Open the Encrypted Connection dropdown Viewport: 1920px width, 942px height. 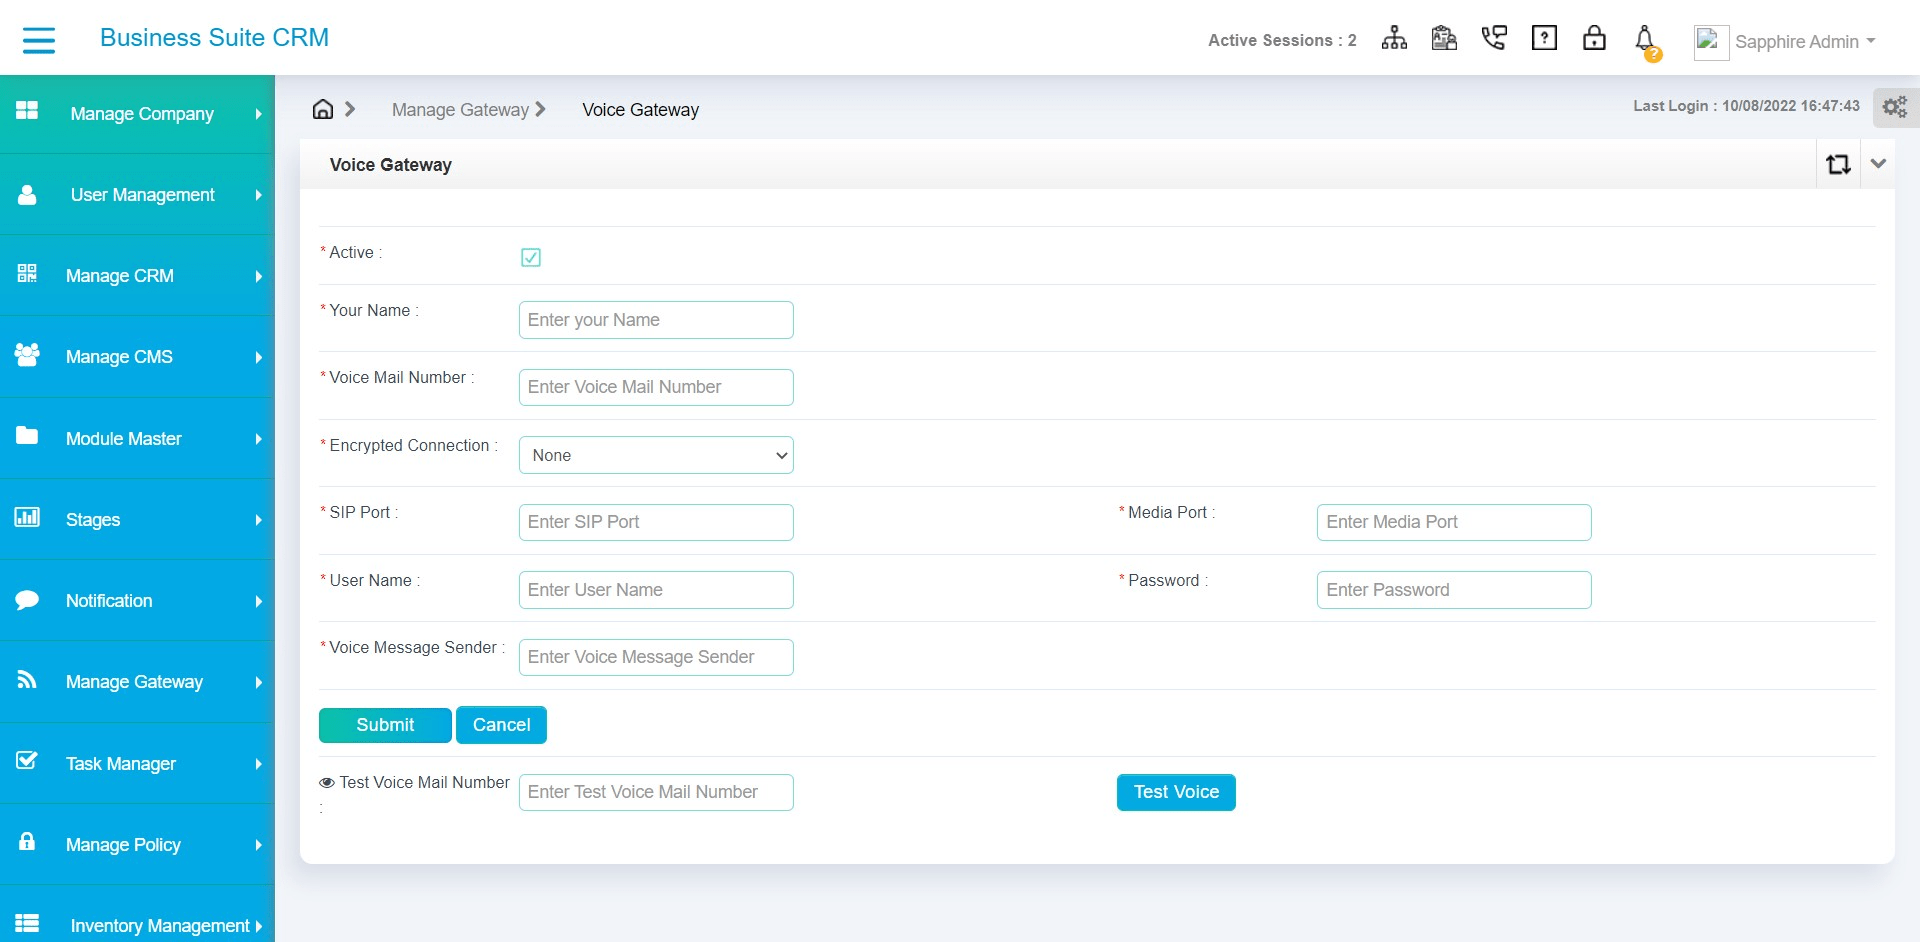pyautogui.click(x=655, y=455)
